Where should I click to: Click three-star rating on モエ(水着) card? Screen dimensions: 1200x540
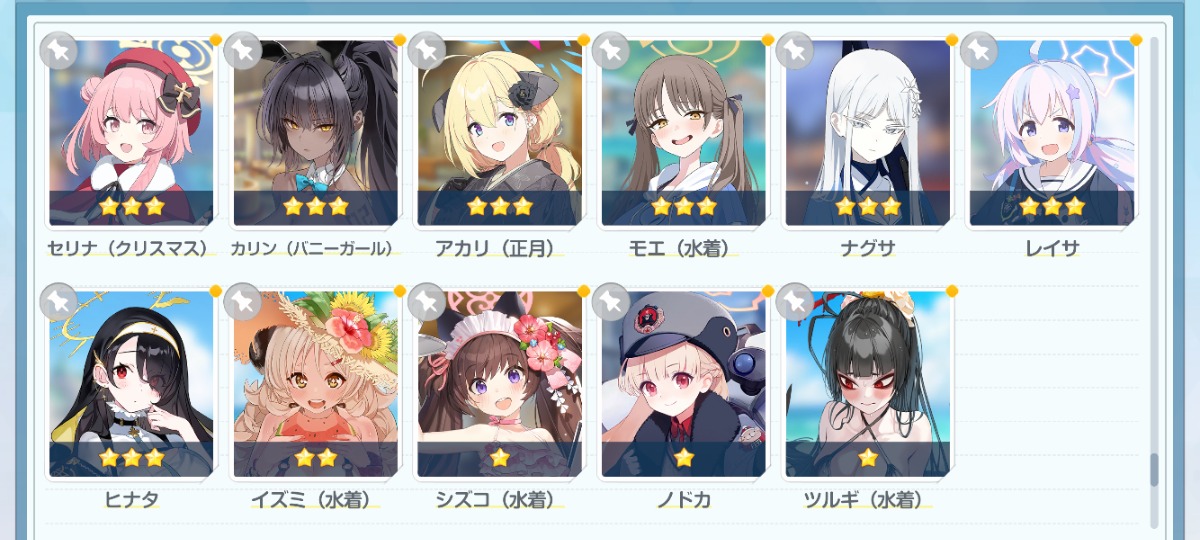pos(684,207)
